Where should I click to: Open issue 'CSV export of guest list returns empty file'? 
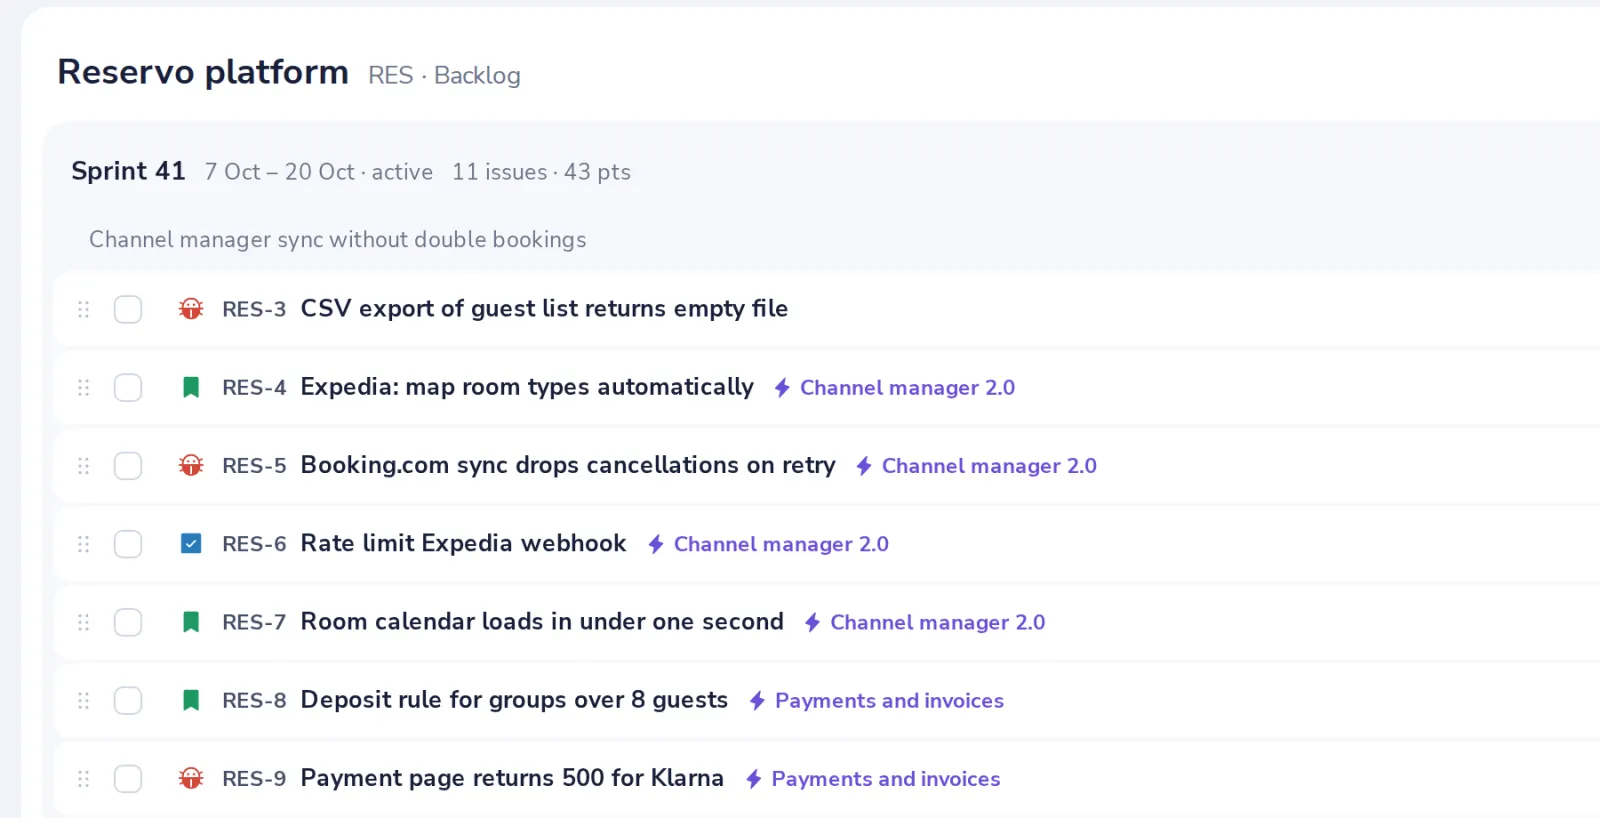click(x=544, y=309)
